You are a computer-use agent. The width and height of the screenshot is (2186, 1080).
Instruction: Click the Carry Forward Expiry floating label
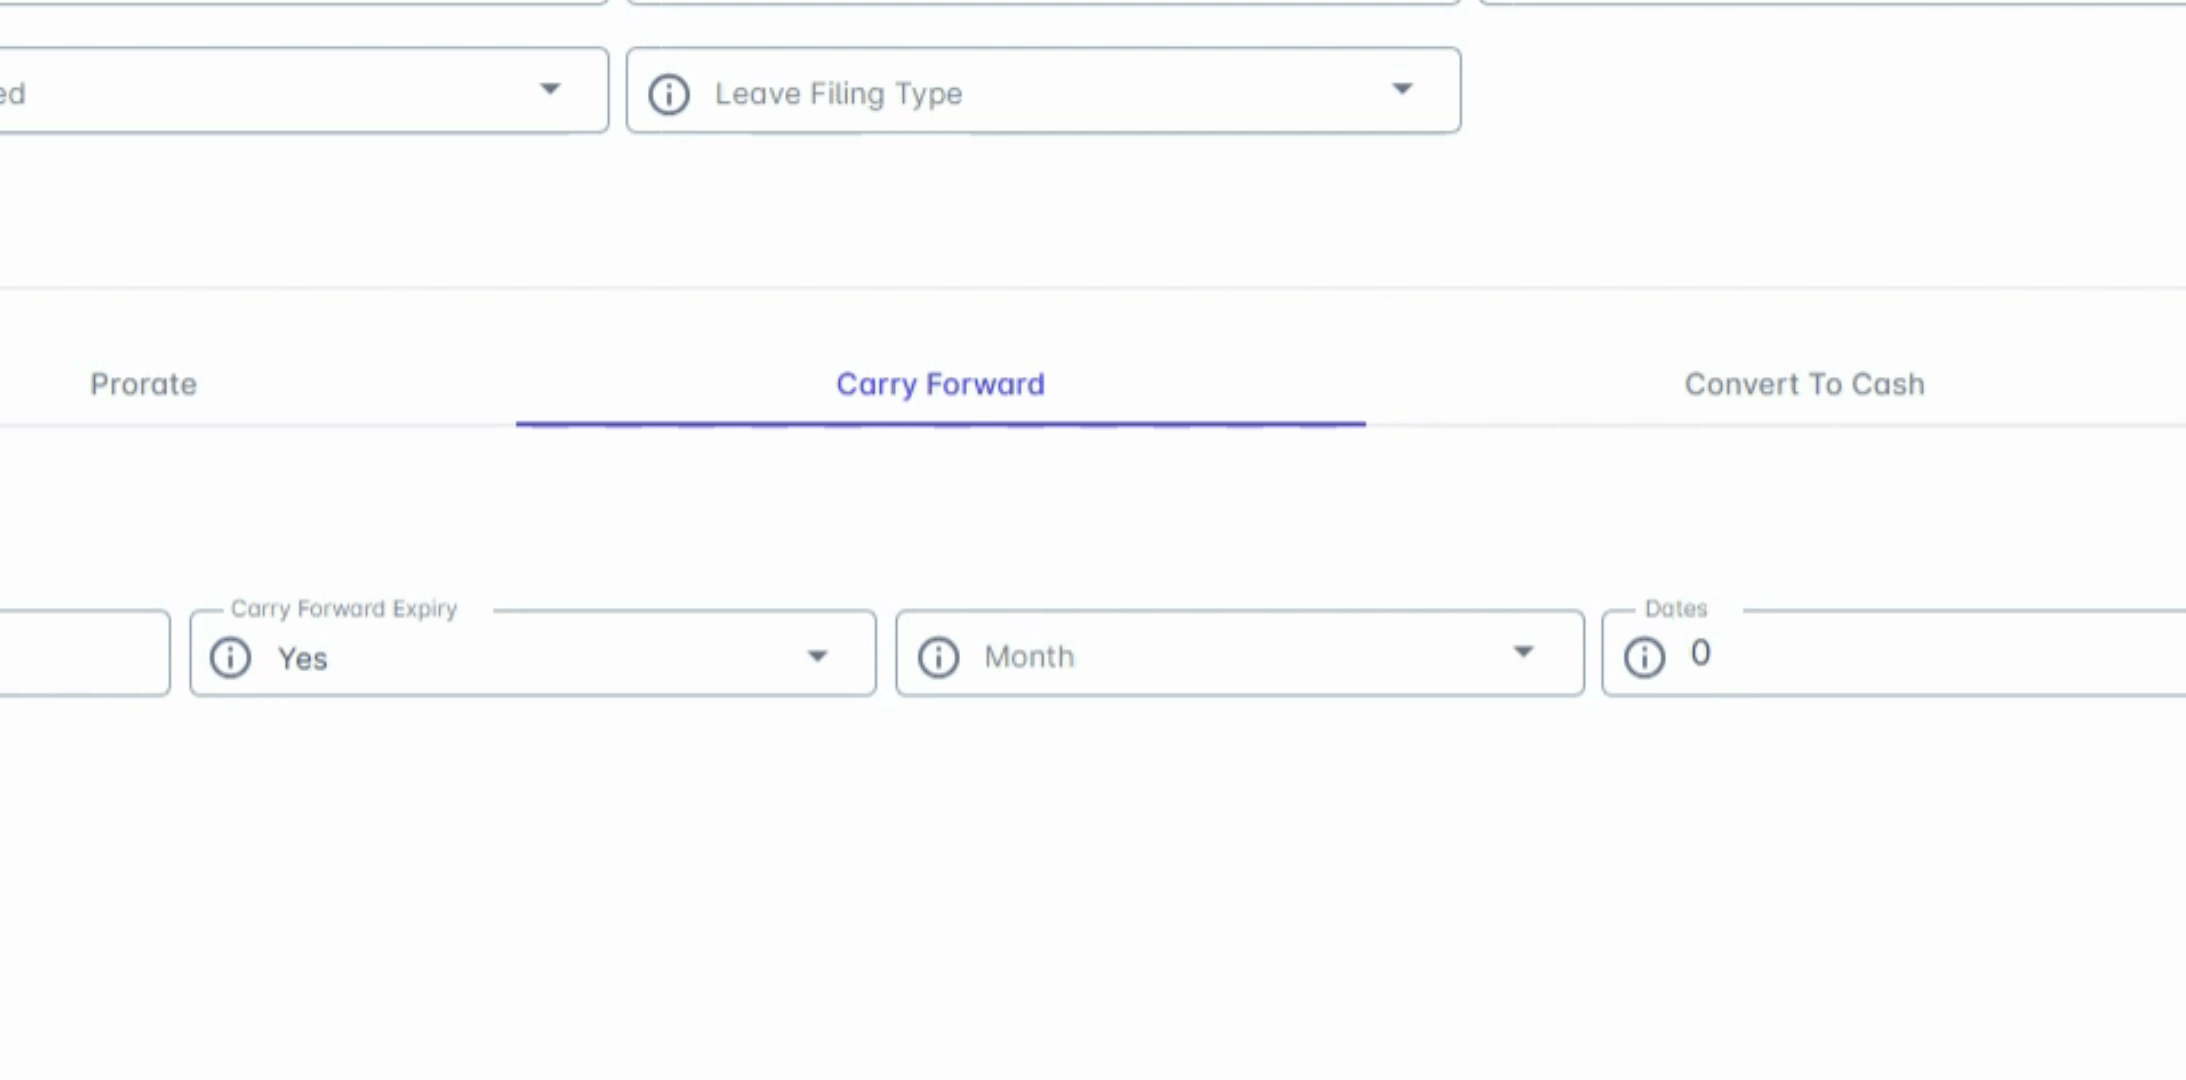[343, 609]
